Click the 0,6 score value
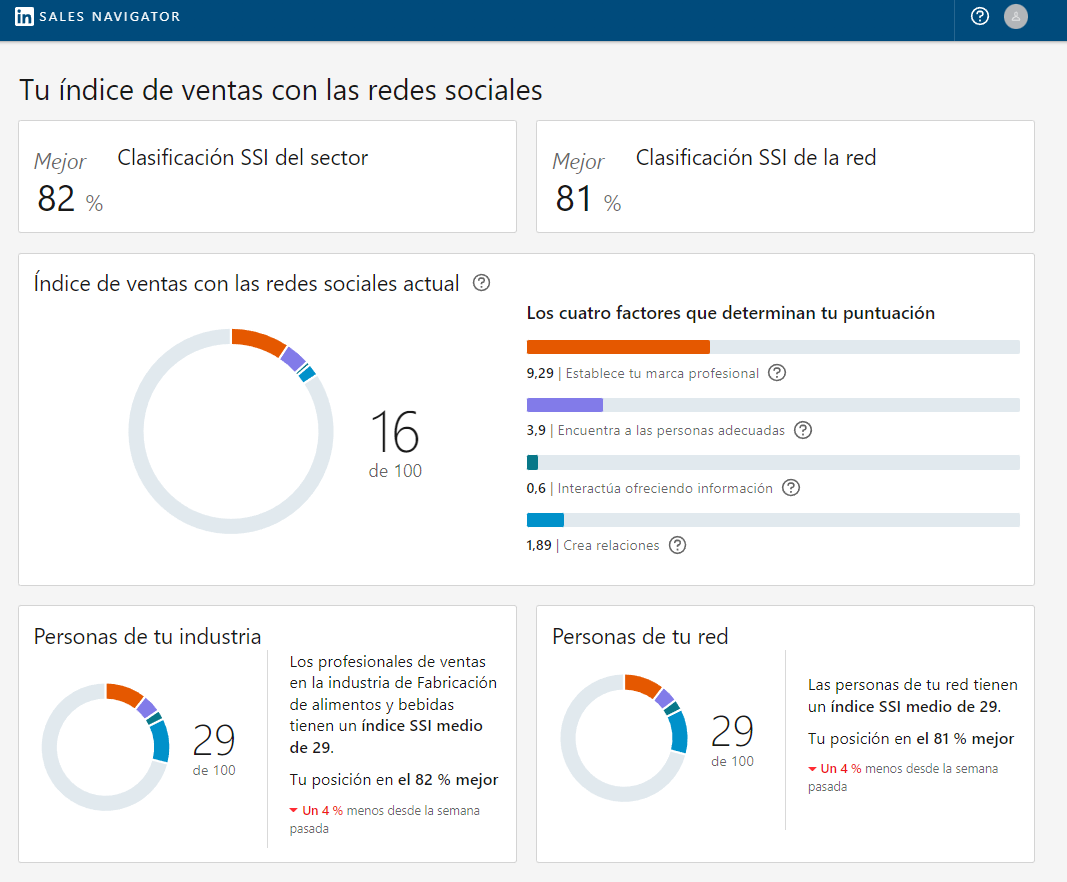1067x882 pixels. click(x=536, y=489)
